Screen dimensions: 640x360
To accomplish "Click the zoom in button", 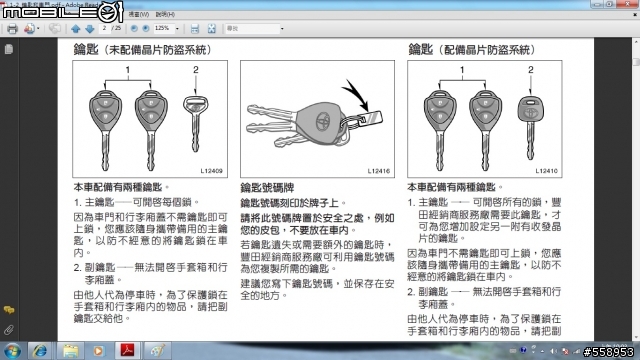I will tap(146, 29).
